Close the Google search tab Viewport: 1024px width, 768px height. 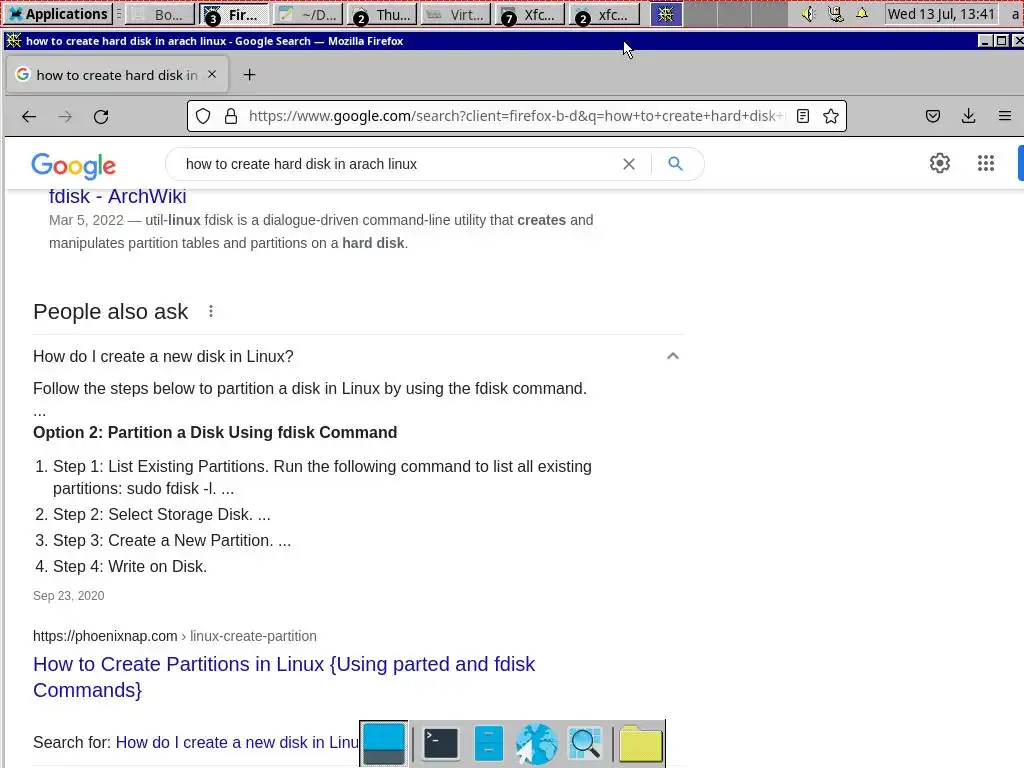point(212,74)
